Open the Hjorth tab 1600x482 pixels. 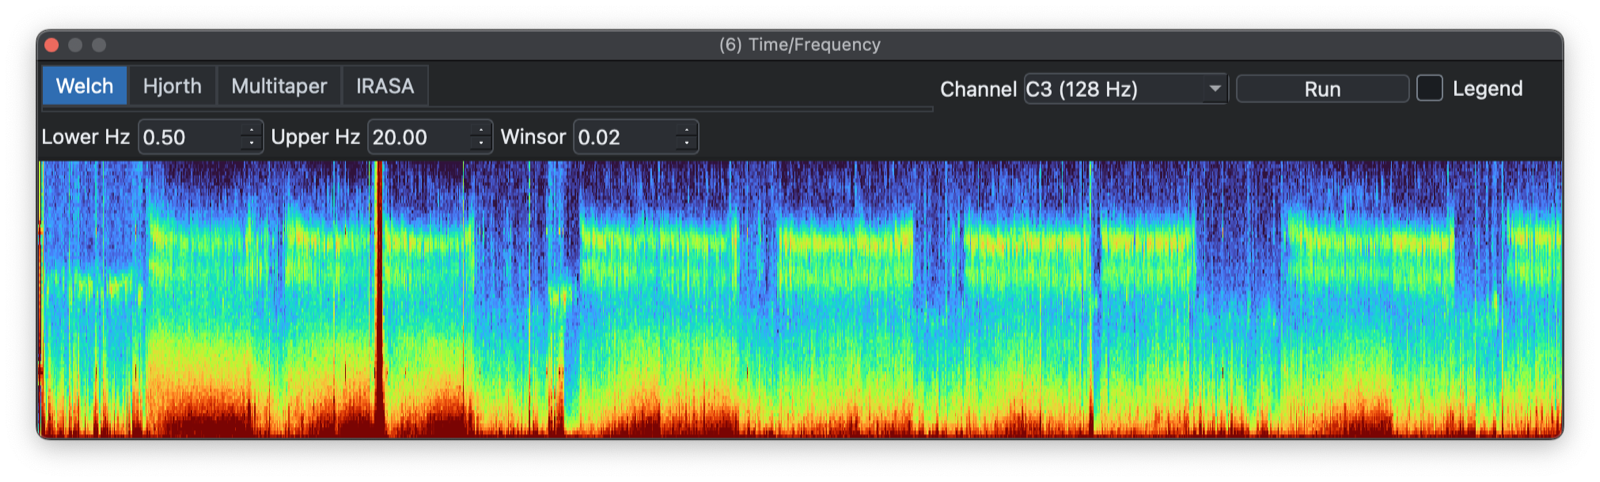172,86
